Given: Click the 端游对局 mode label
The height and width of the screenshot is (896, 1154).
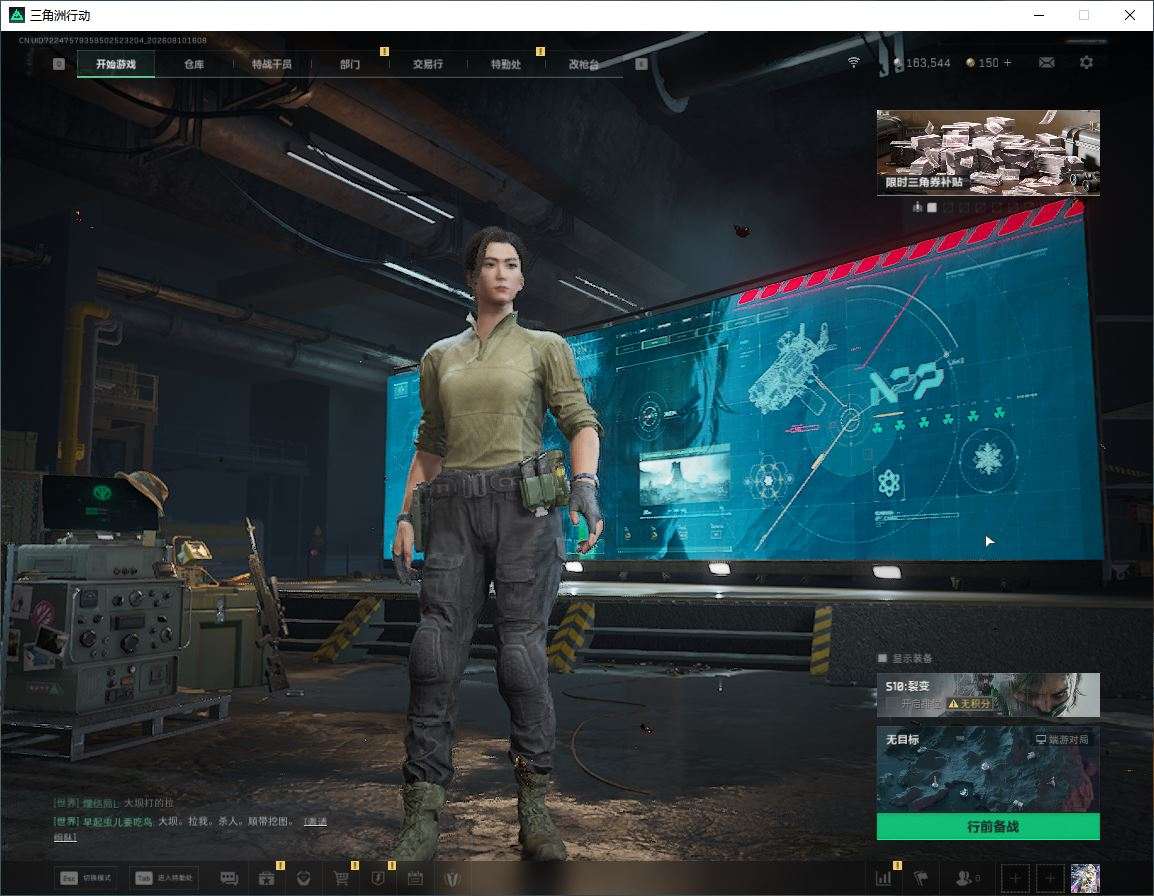Looking at the screenshot, I should pos(1062,739).
